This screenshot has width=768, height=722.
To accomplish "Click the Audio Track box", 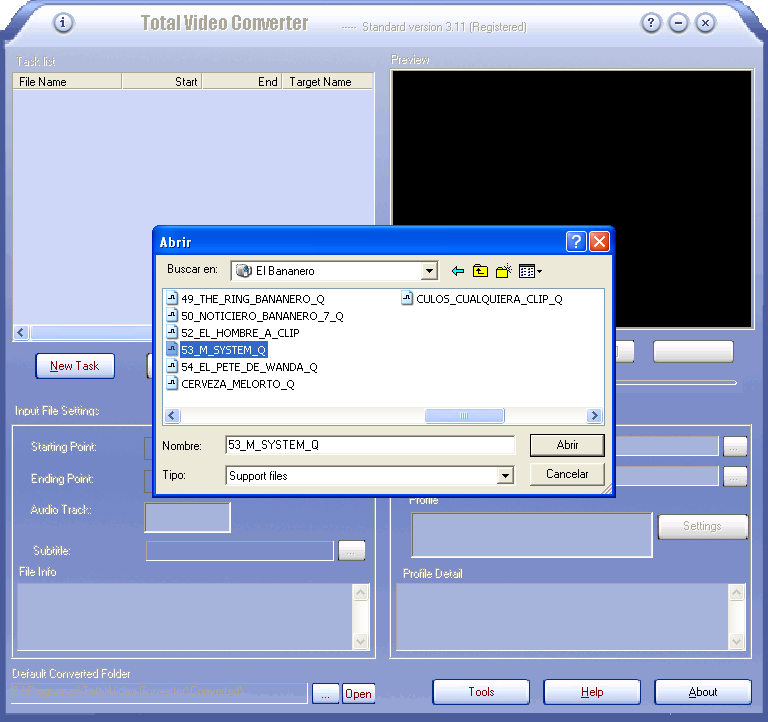I will pyautogui.click(x=187, y=517).
